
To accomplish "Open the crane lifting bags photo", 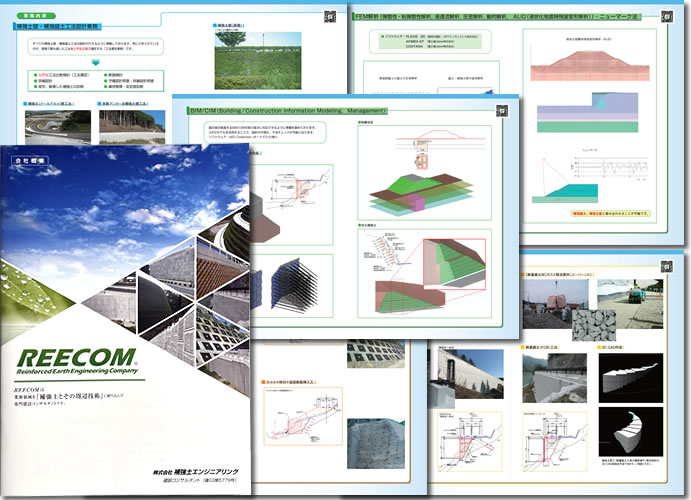I will click(554, 304).
